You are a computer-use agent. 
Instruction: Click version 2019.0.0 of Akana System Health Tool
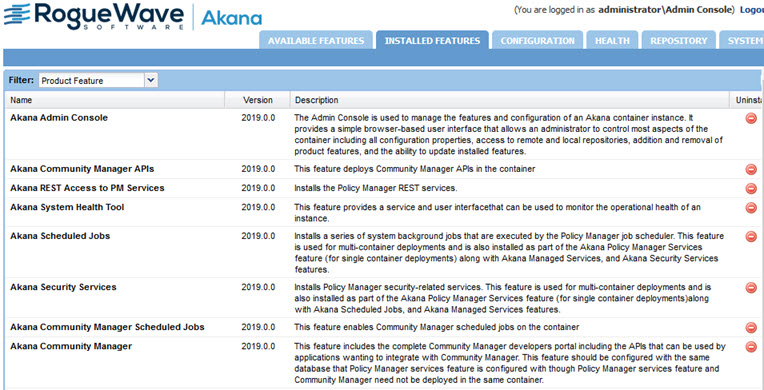pos(258,207)
